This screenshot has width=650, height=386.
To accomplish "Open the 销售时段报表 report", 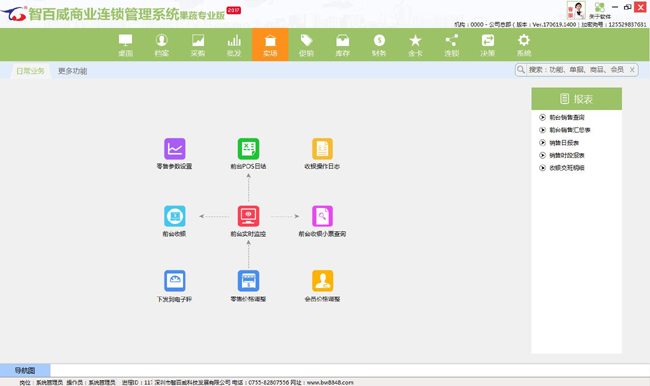I will [x=567, y=155].
